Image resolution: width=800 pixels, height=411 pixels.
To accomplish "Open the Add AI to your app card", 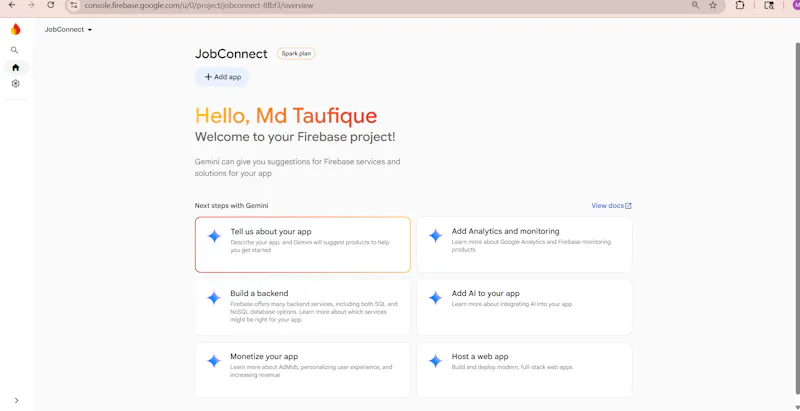I will point(524,307).
